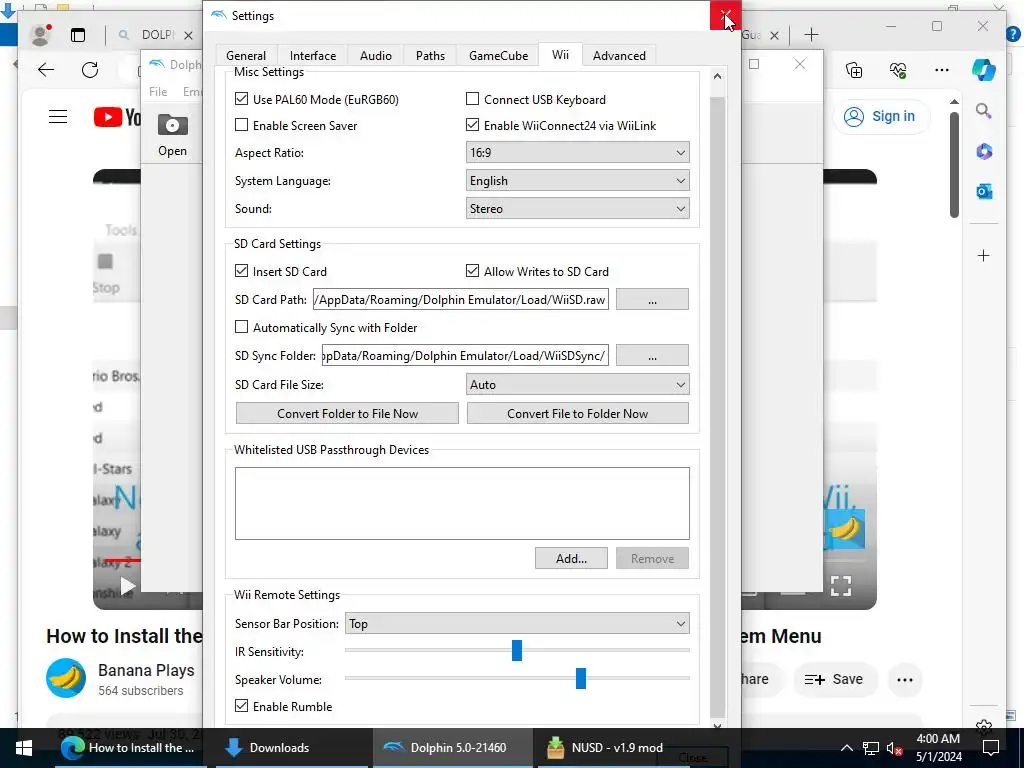Screen dimensions: 1024x768
Task: Switch to the General tab
Action: tap(246, 56)
